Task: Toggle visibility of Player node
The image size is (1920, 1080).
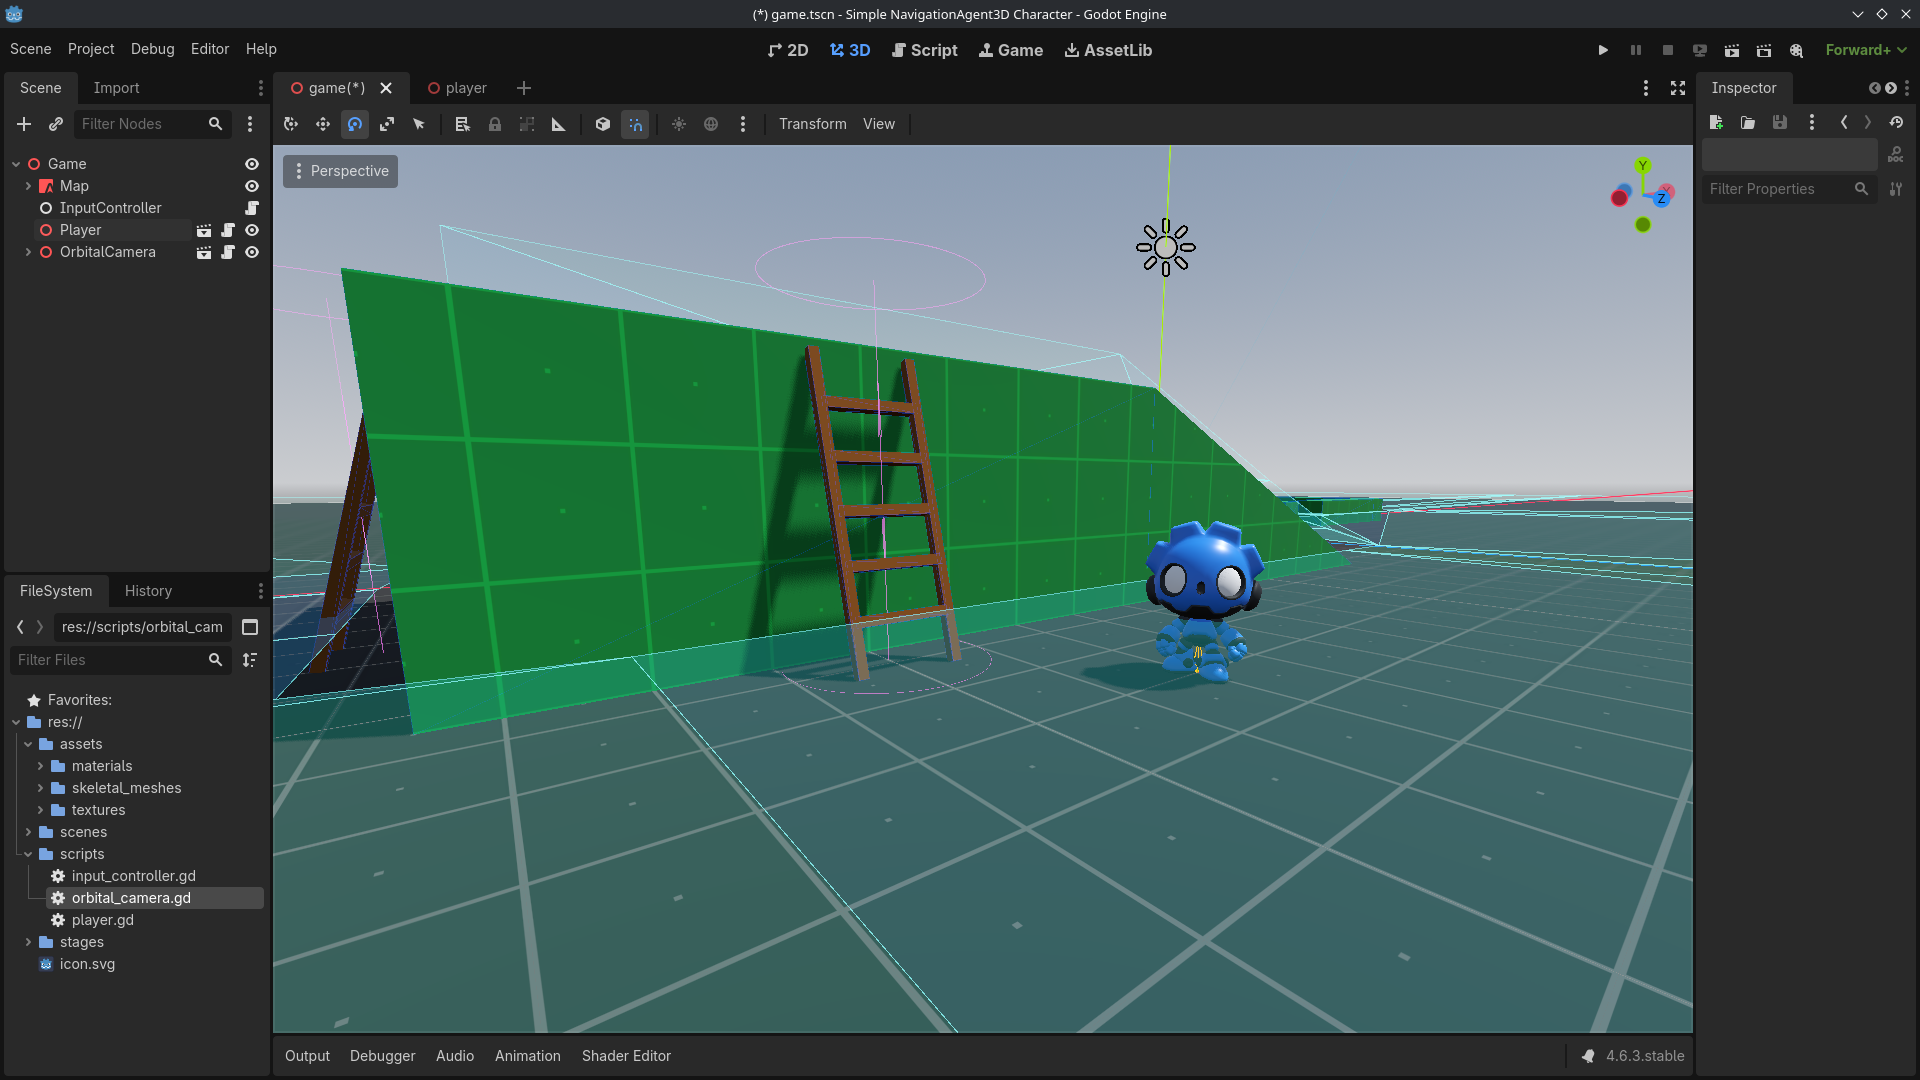Action: 252,230
